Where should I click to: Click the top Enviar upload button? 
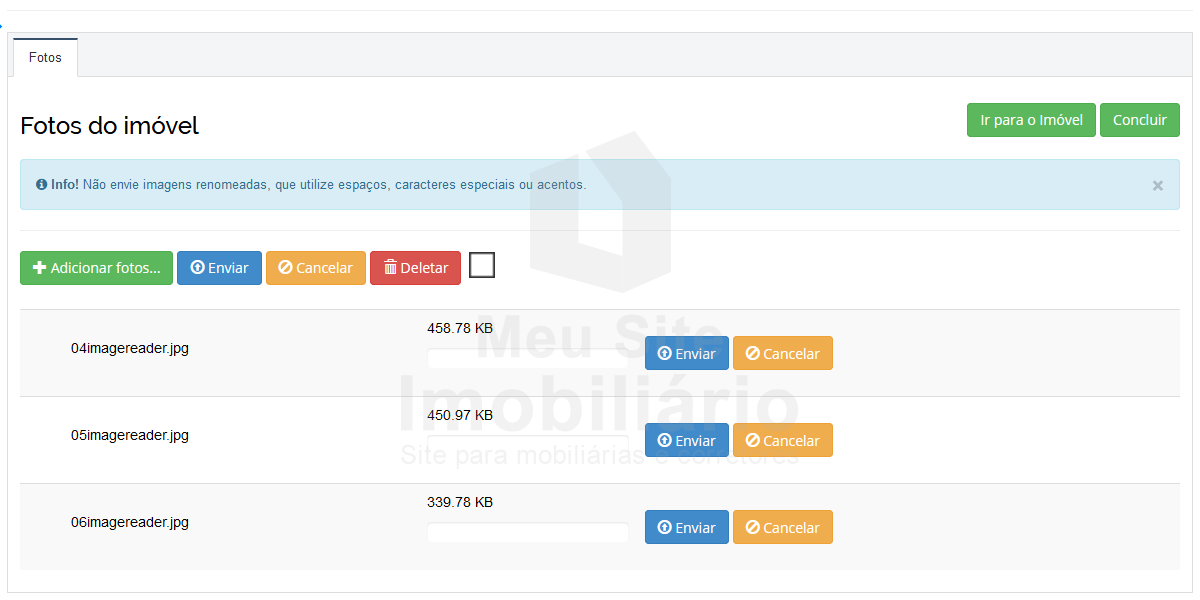[219, 268]
